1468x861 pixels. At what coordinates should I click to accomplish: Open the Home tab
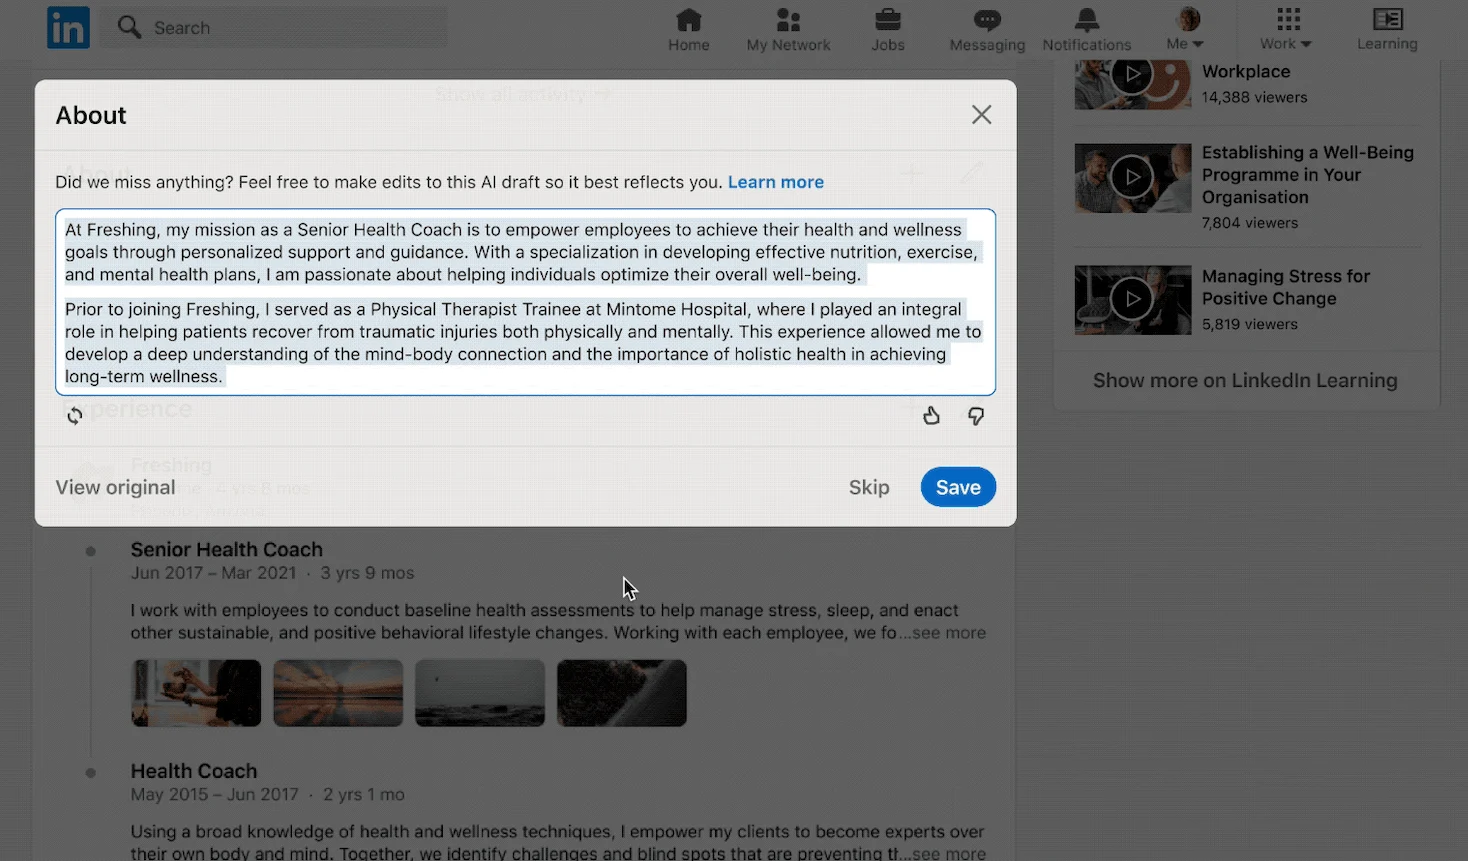click(x=688, y=29)
